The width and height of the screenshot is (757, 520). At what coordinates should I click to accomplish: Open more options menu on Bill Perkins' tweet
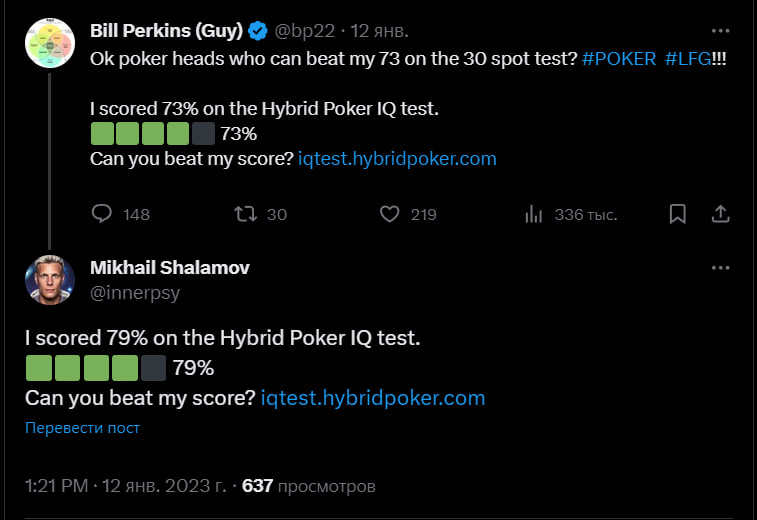719,31
